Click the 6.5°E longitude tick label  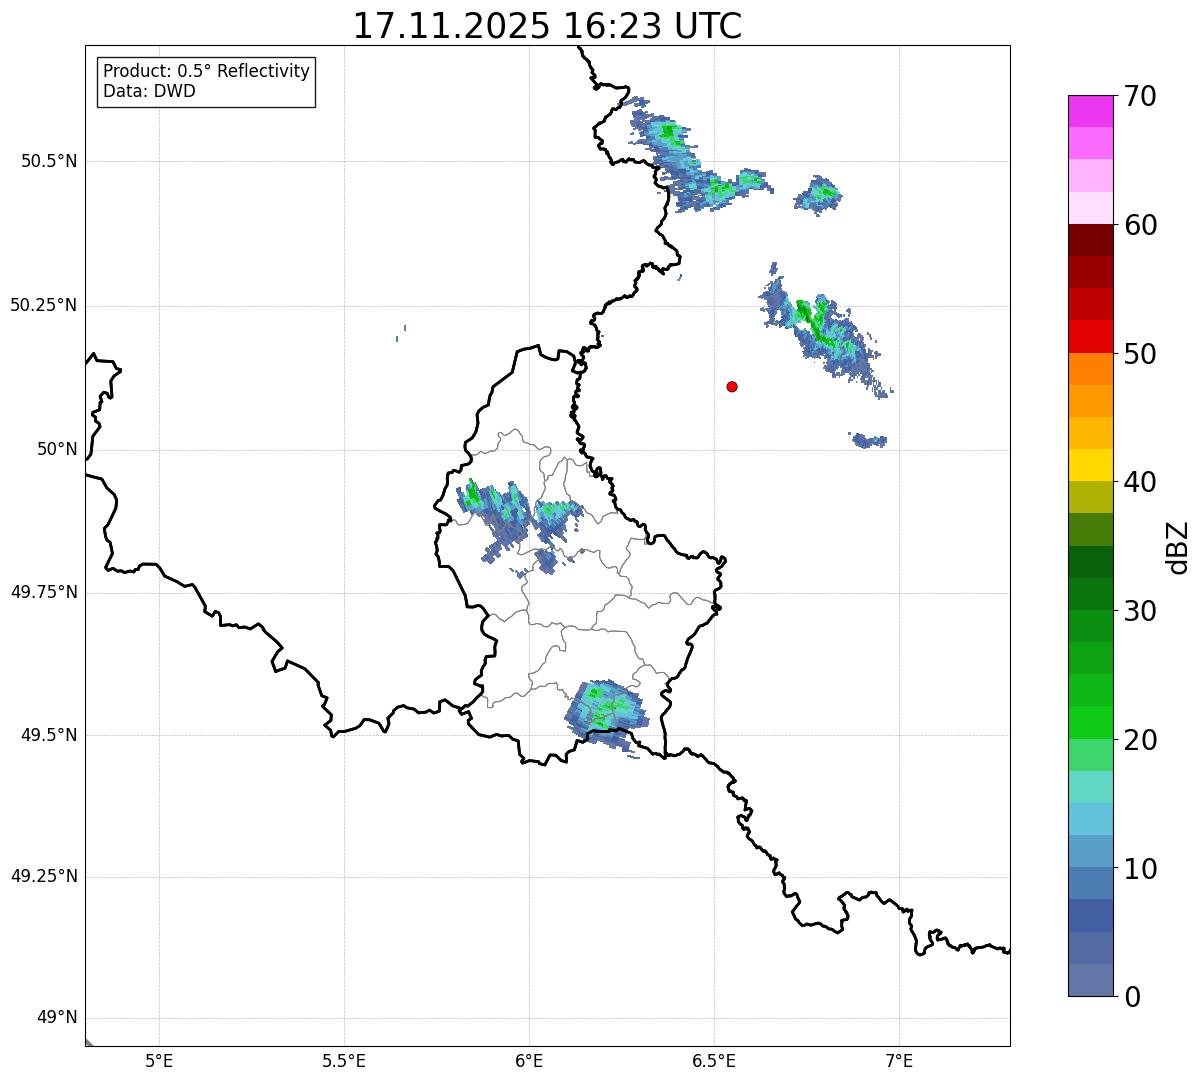tap(714, 1061)
